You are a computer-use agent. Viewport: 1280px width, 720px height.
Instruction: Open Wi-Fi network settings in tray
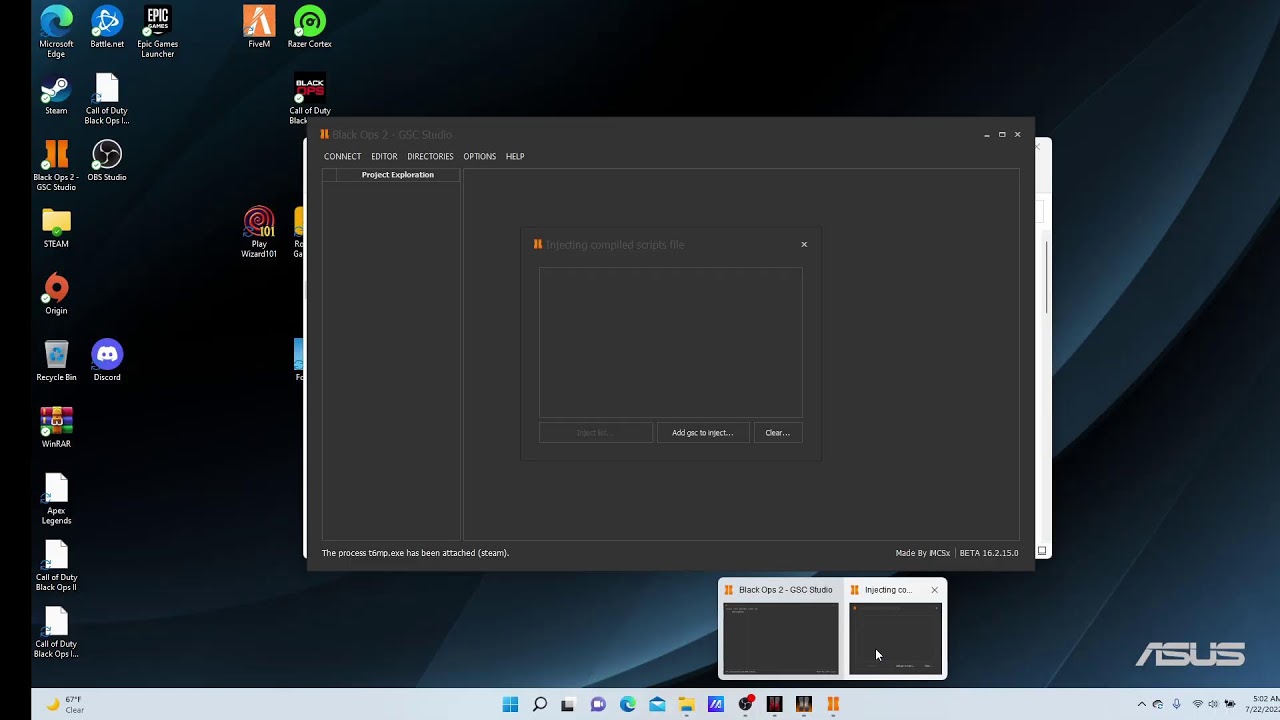tap(1197, 704)
